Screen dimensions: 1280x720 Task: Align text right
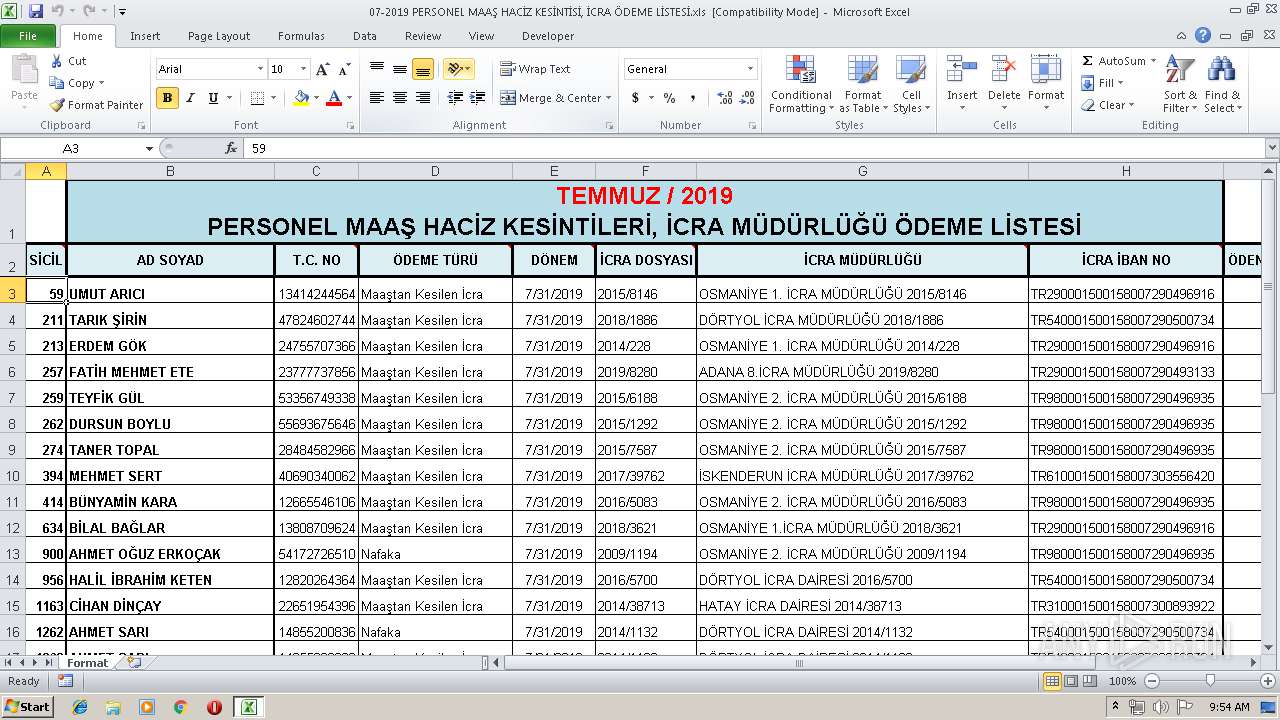pos(423,98)
